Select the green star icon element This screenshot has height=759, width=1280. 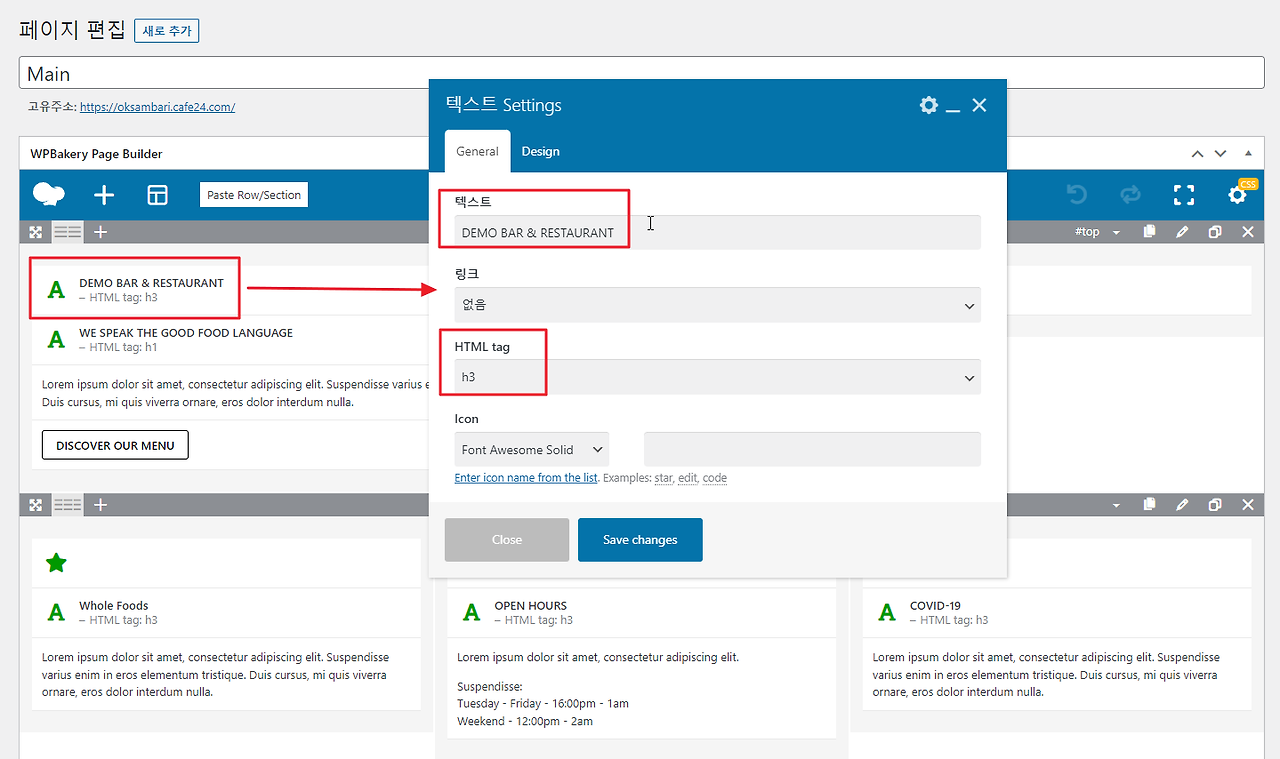point(56,563)
